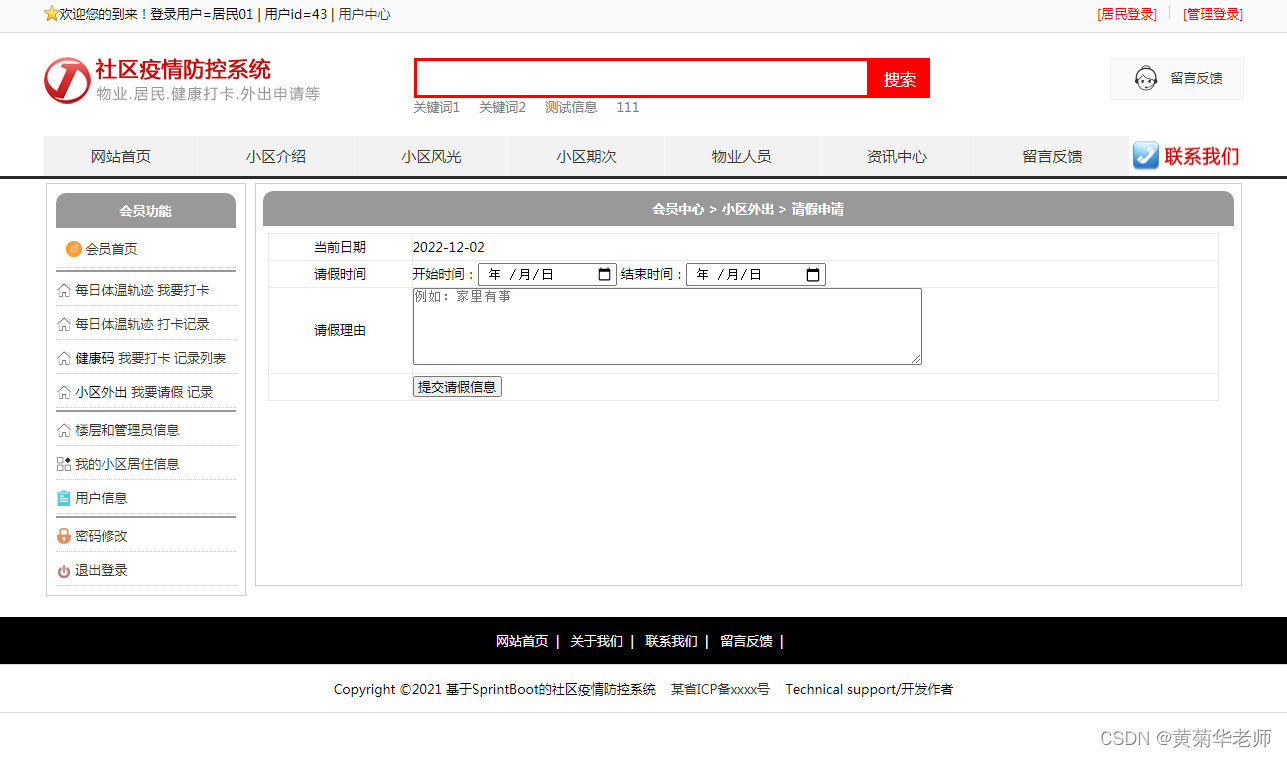Open 每日体温轨迹 我要打卡 sidebar link
Screen dimensions: 1287x758
click(142, 291)
